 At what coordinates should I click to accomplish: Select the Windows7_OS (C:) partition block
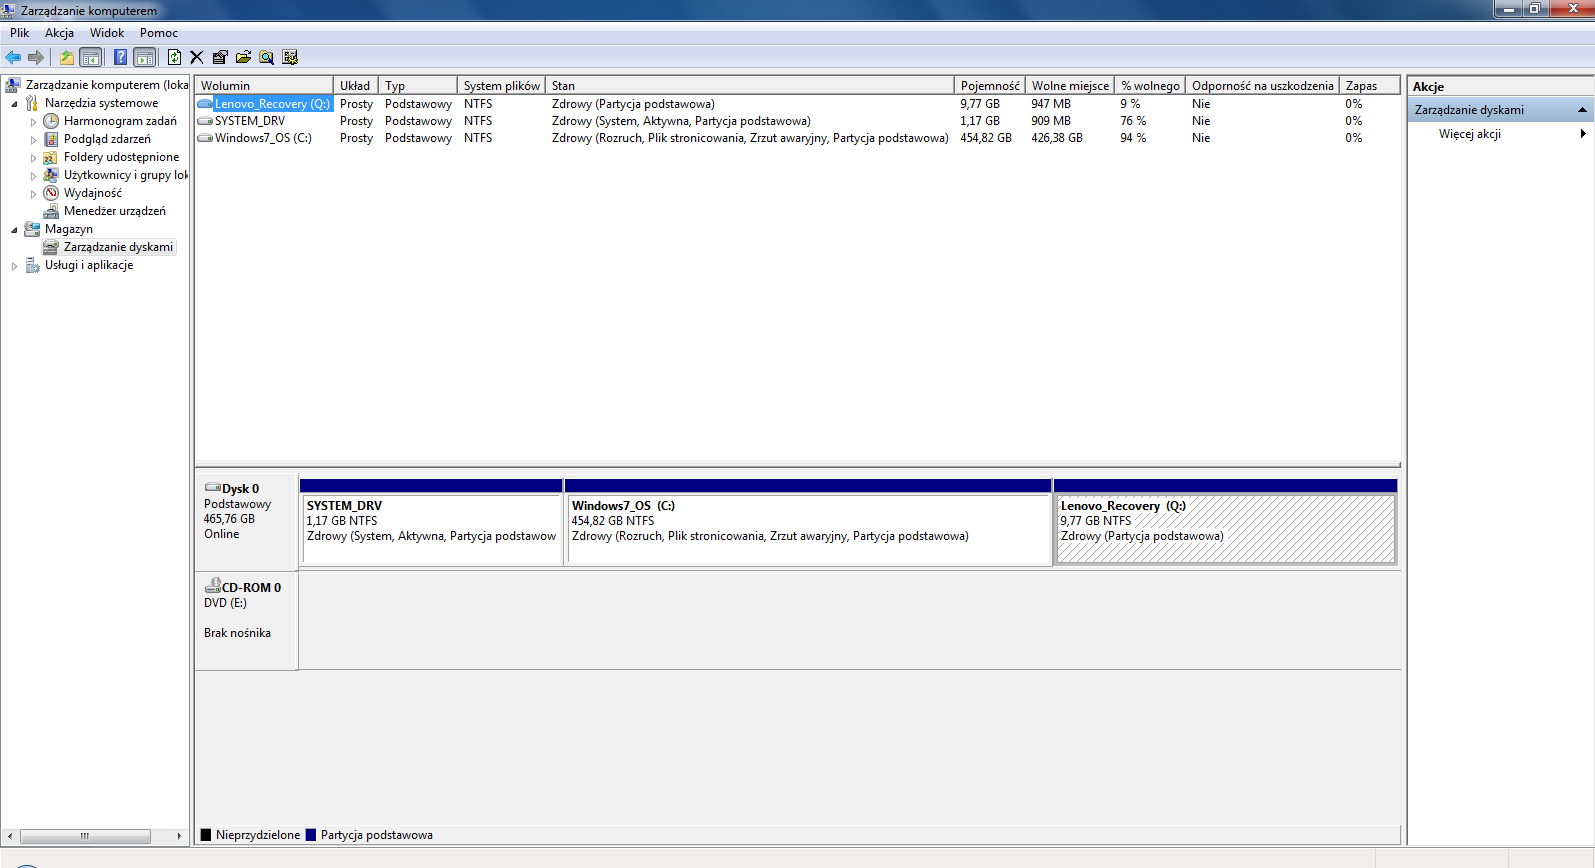[807, 528]
